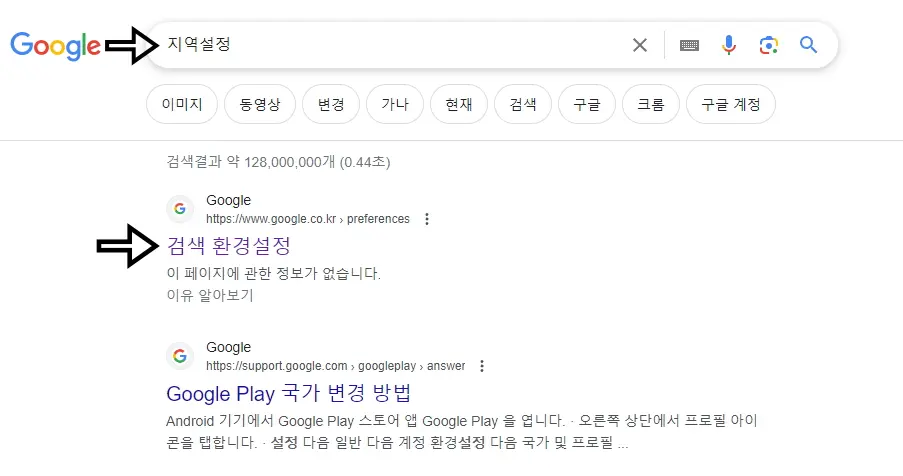The height and width of the screenshot is (476, 903).
Task: Open more options for Google Play result
Action: click(484, 366)
